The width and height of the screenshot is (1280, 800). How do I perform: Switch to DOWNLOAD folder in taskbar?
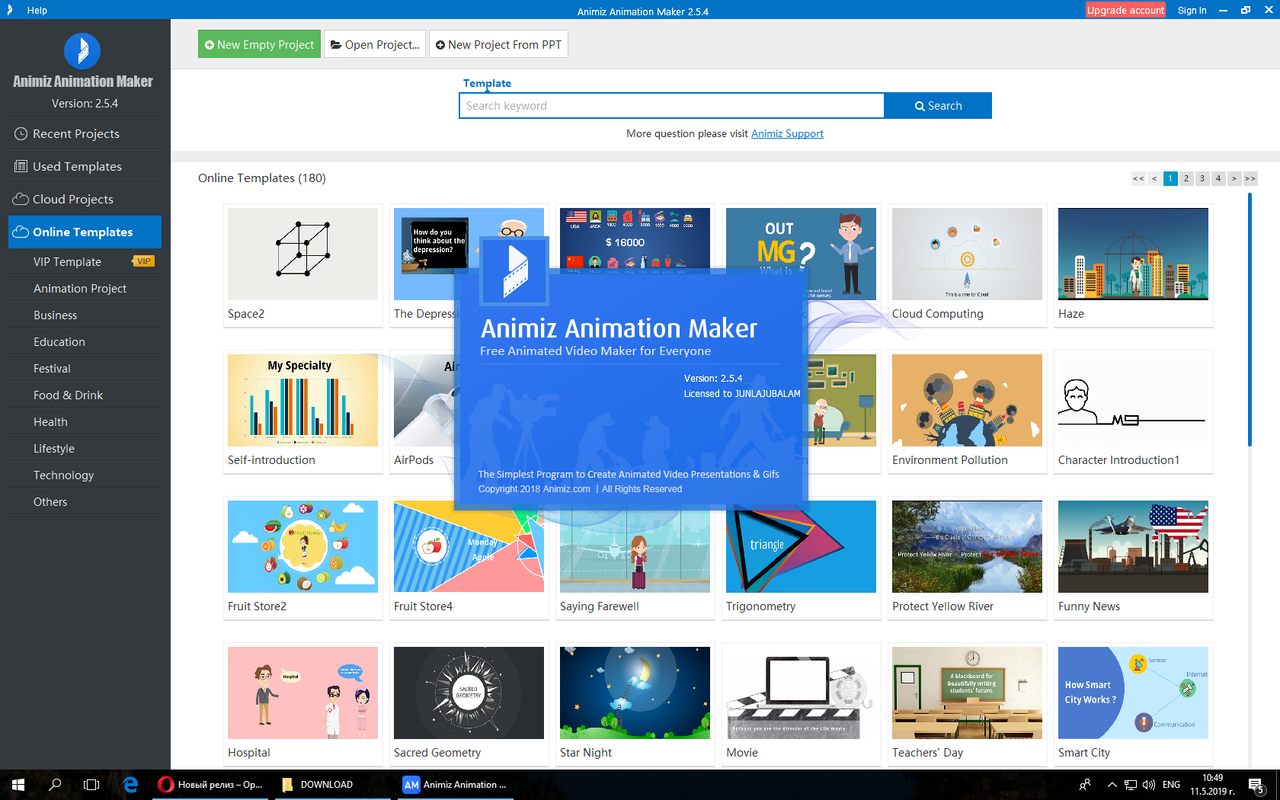(x=334, y=785)
